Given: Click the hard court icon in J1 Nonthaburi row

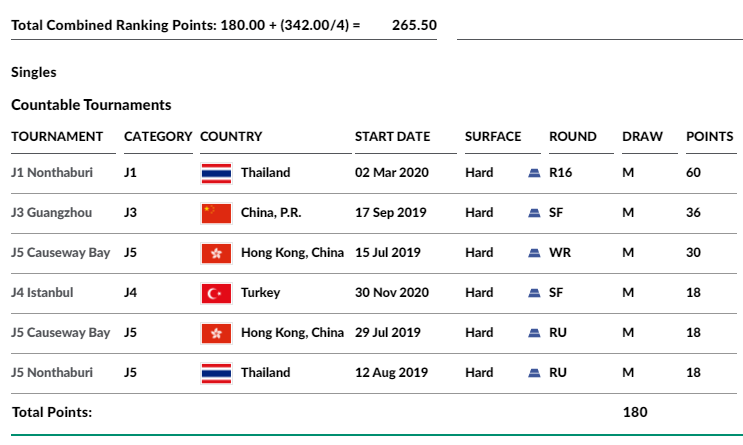Looking at the screenshot, I should click(534, 173).
